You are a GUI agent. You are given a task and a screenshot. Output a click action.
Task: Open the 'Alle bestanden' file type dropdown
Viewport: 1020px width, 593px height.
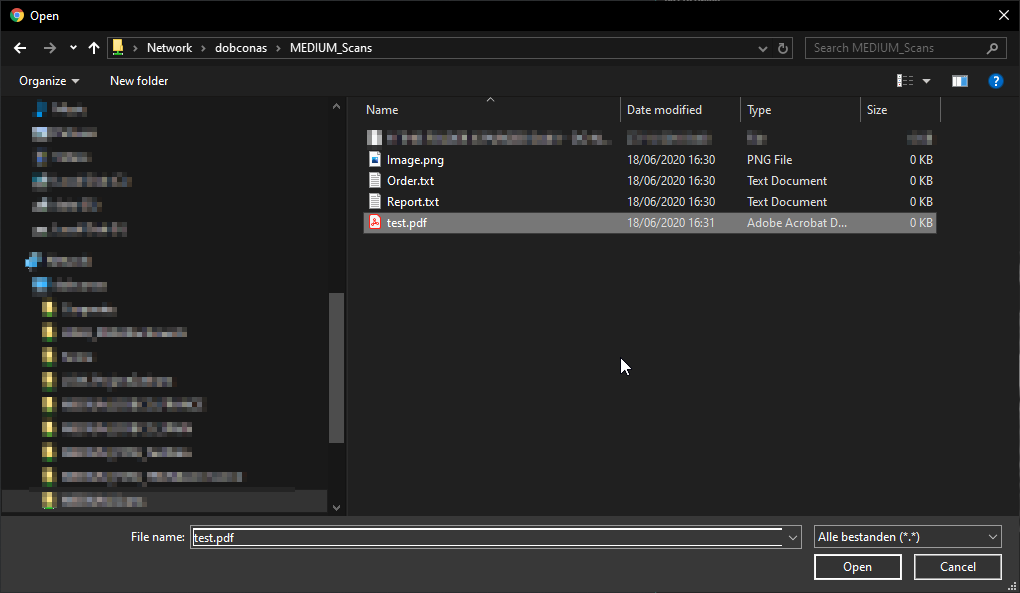908,537
